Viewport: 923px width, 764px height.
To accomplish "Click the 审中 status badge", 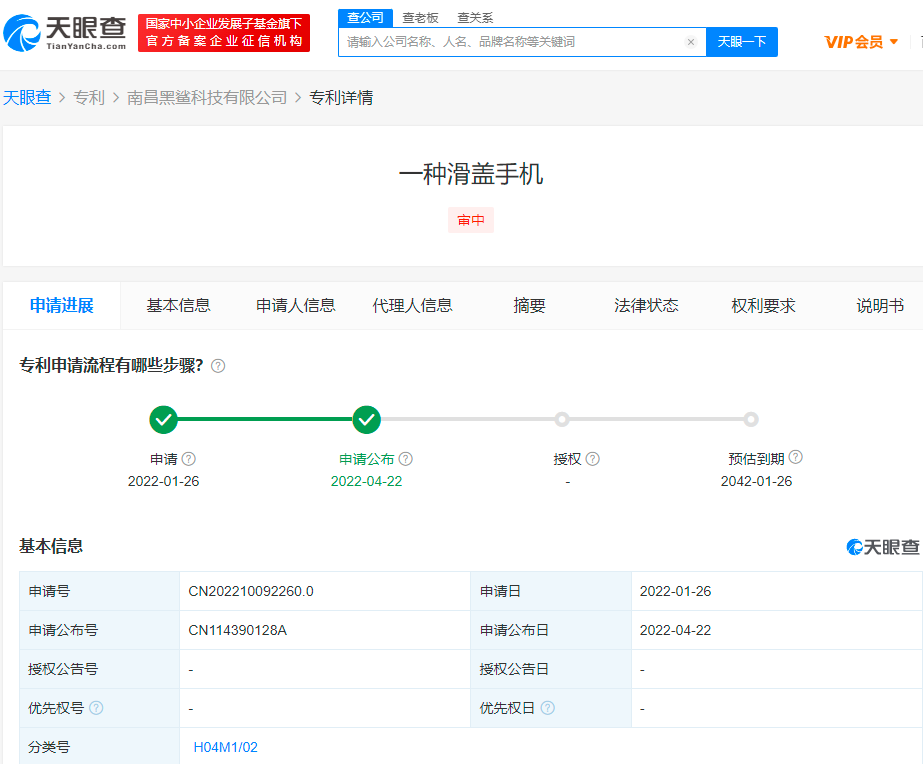I will pos(471,220).
